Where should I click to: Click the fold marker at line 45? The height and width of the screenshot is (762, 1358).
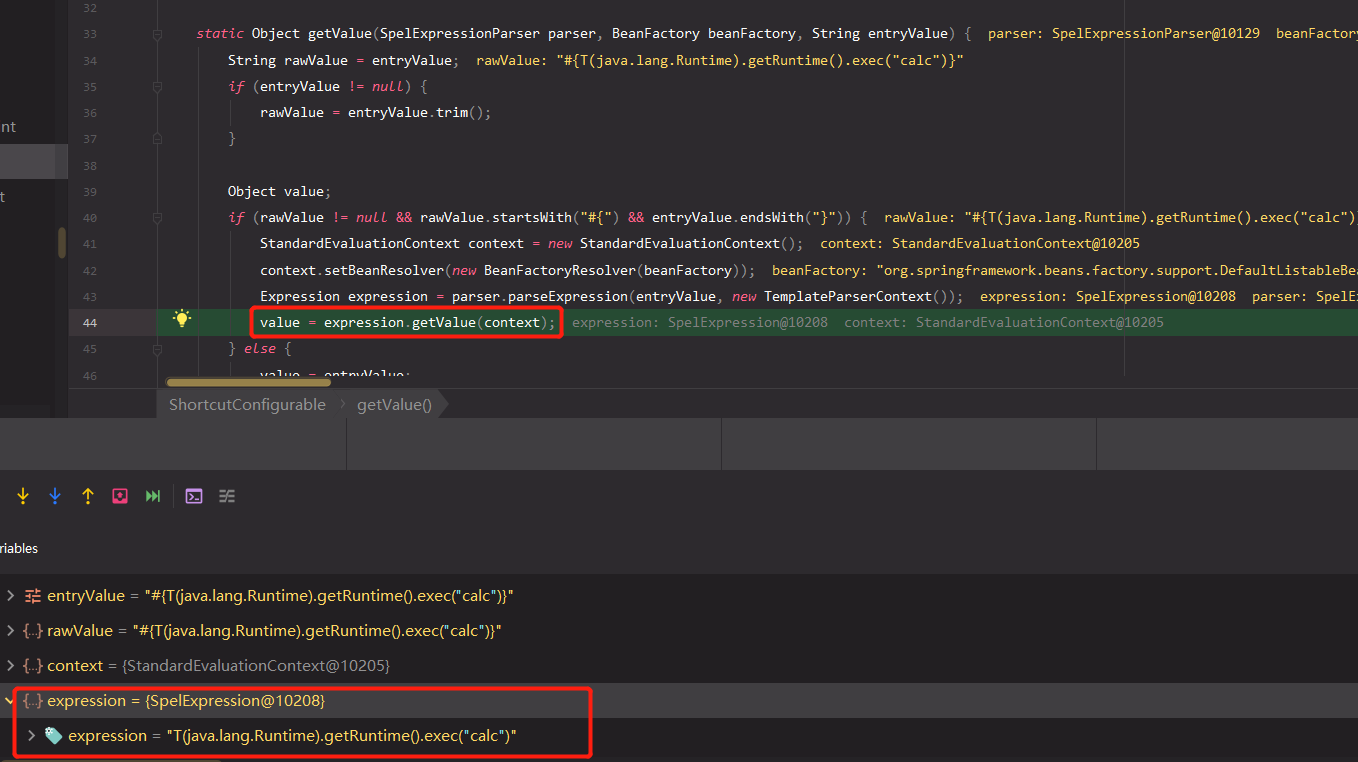click(157, 349)
